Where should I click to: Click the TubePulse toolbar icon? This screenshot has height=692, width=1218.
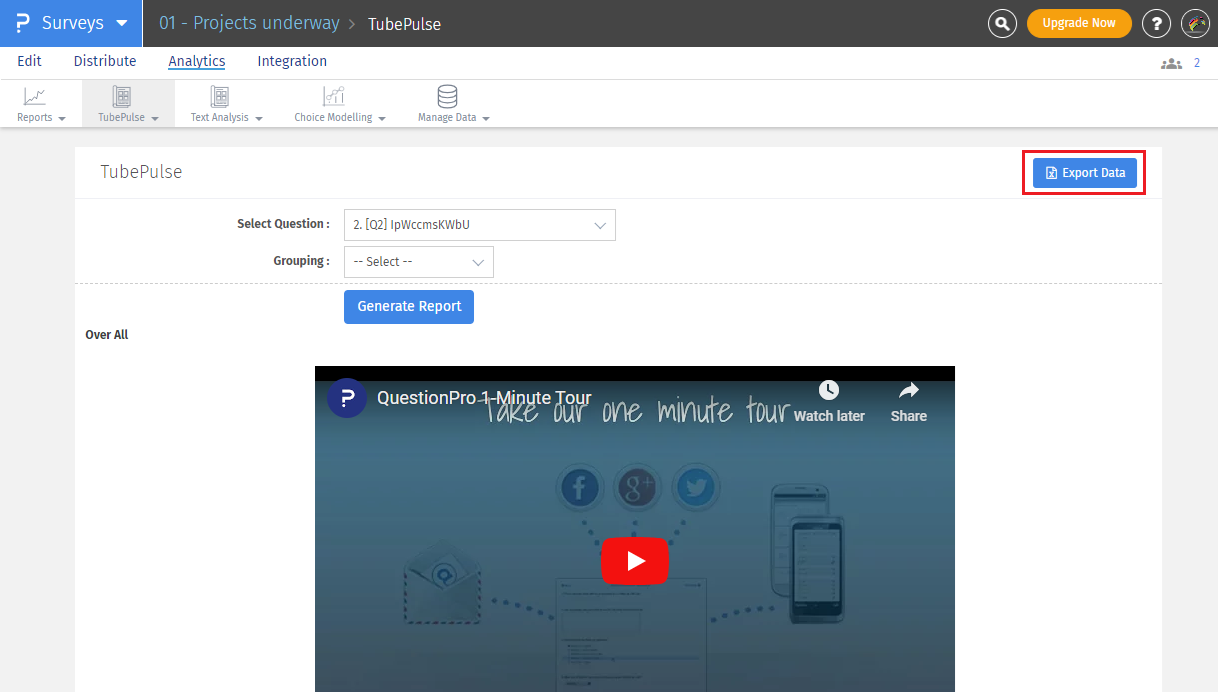(x=122, y=96)
